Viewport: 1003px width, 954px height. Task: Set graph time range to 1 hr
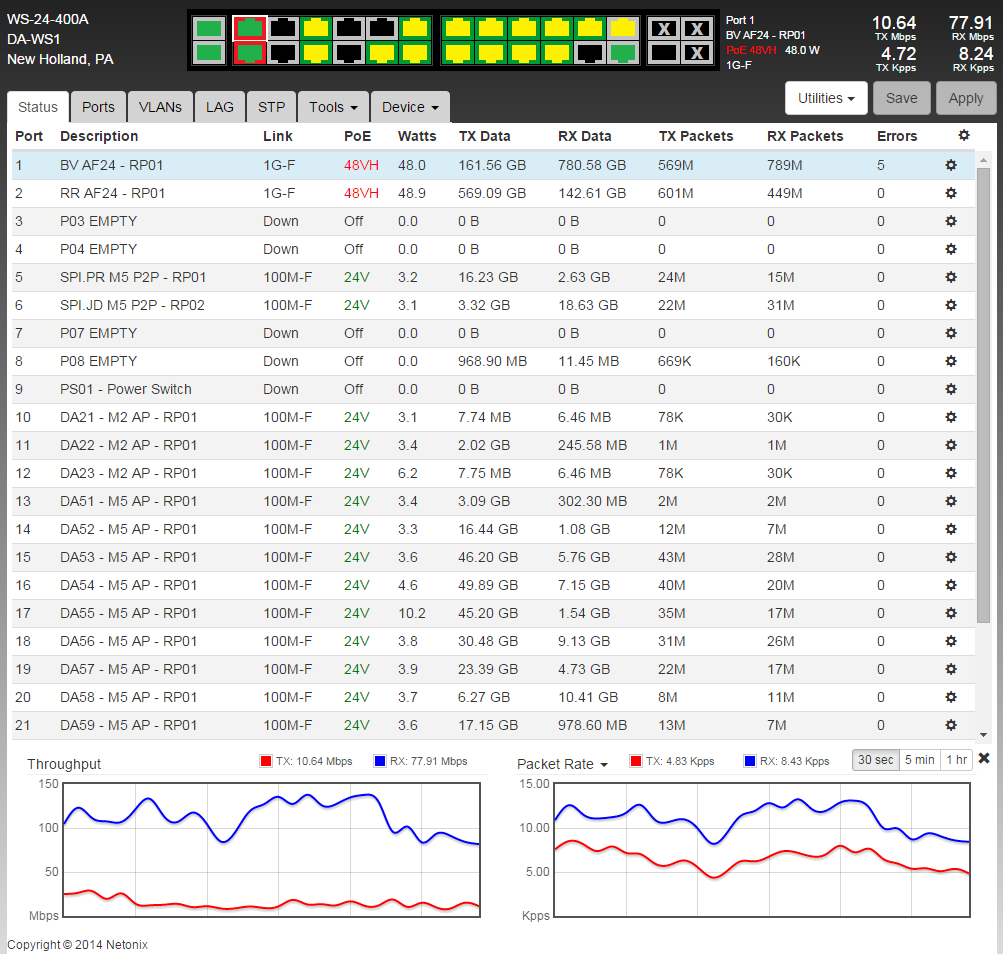point(956,759)
